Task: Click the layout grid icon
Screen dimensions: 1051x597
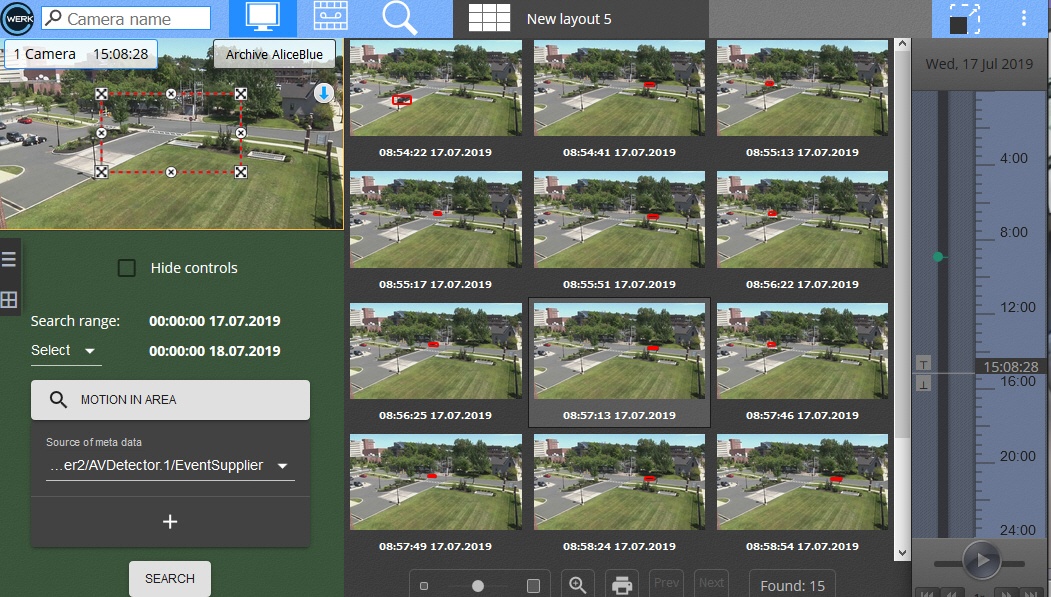Action: click(489, 19)
